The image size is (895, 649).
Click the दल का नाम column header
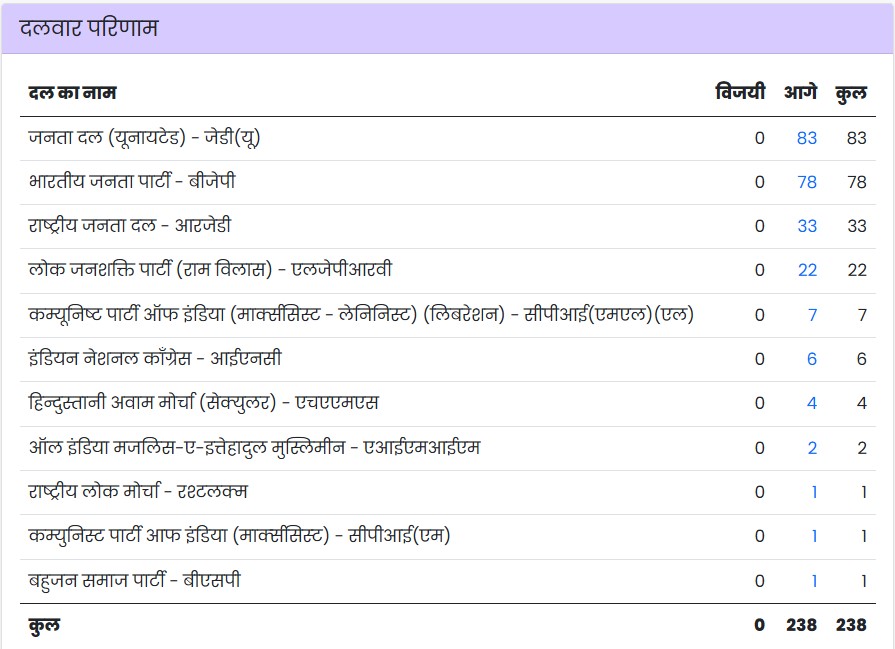pyautogui.click(x=73, y=93)
